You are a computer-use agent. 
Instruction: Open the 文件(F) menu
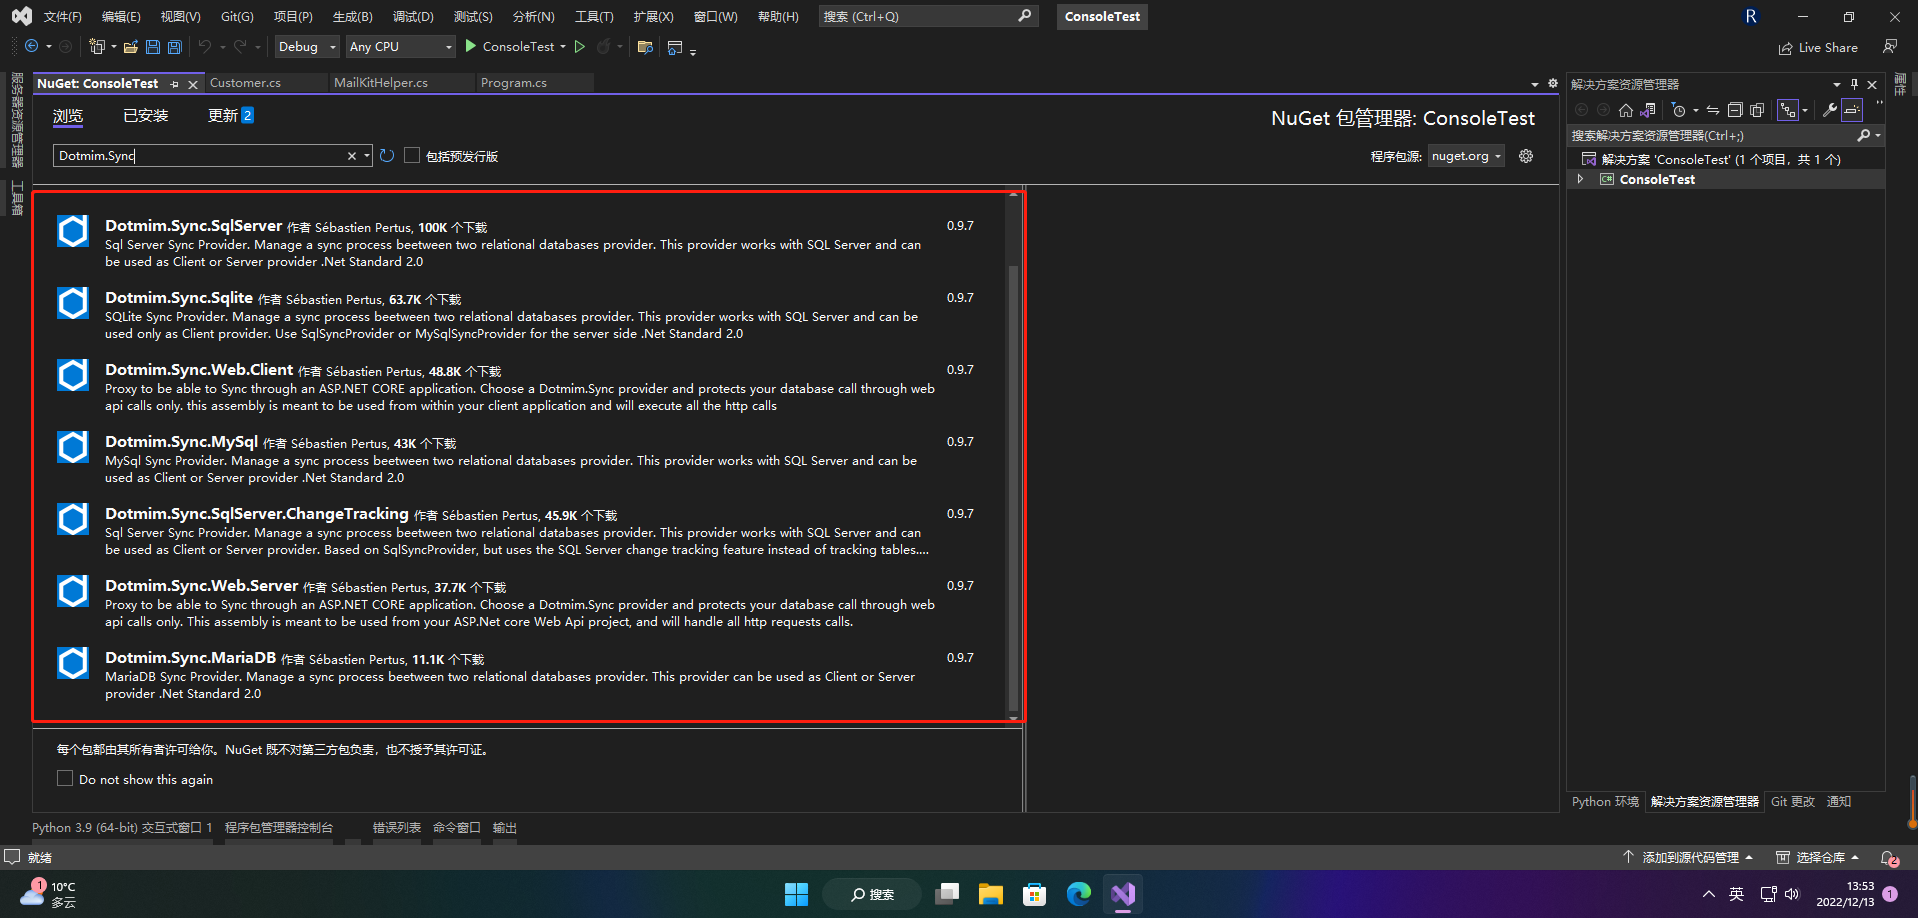click(x=63, y=17)
